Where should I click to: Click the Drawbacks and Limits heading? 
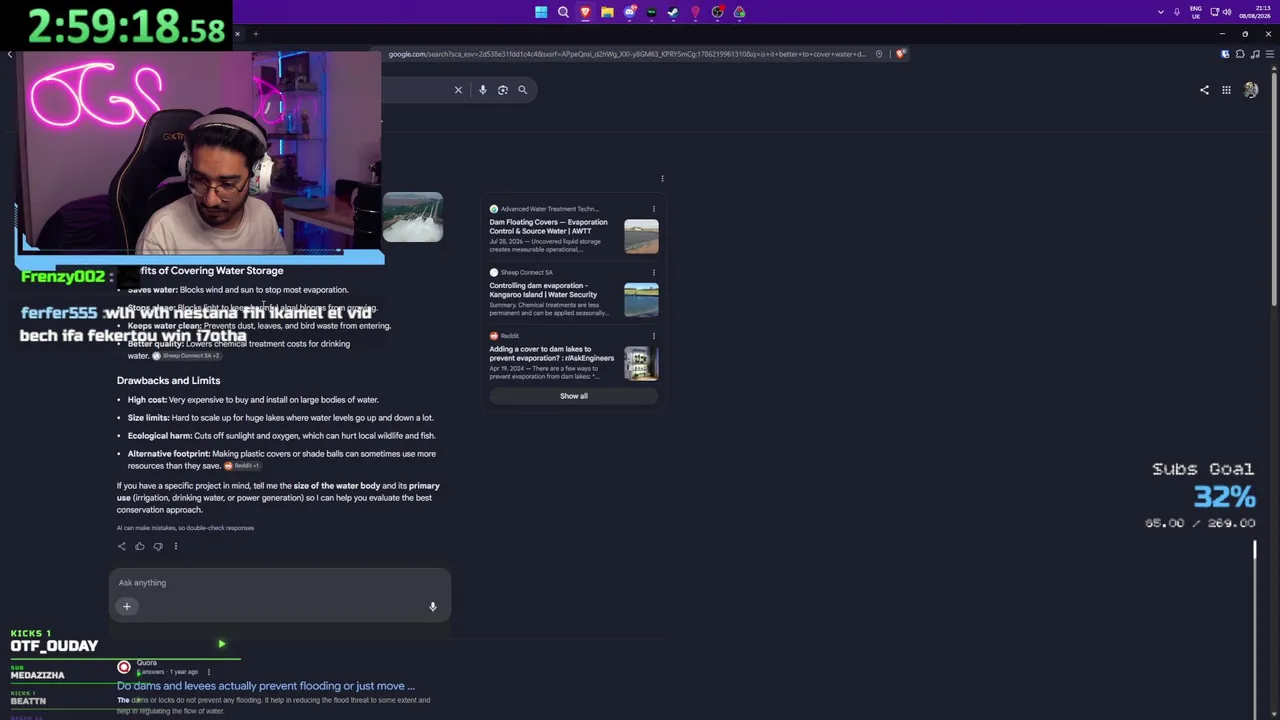168,381
